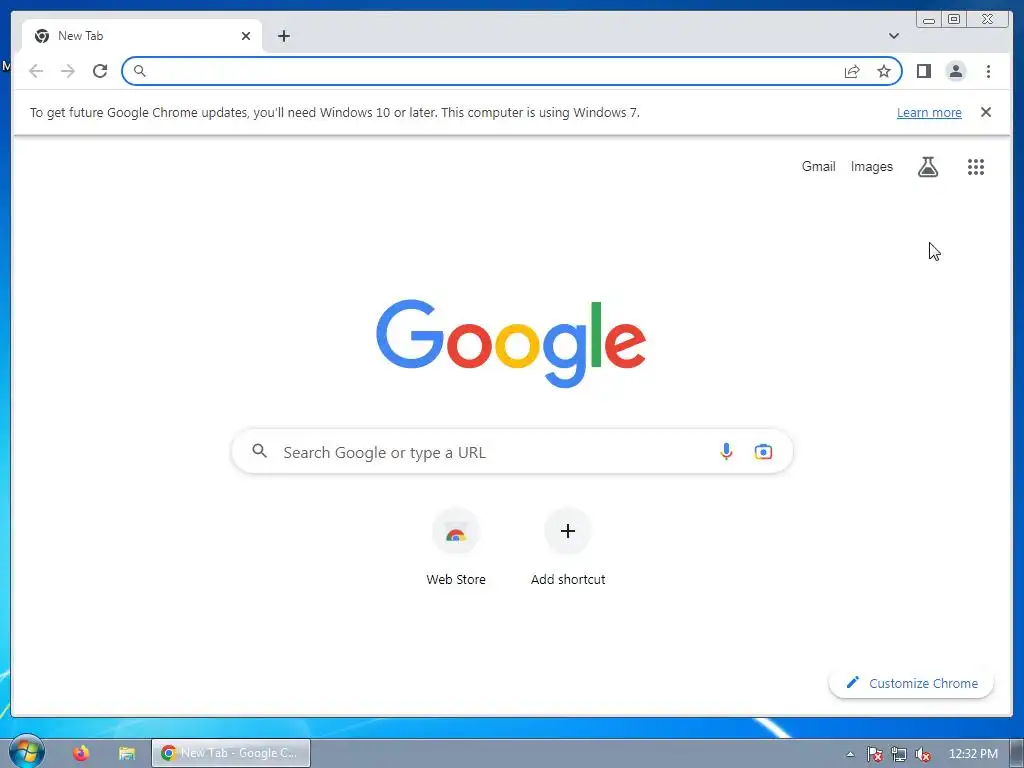Viewport: 1024px width, 768px height.
Task: Open the side panel icon
Action: coord(923,71)
